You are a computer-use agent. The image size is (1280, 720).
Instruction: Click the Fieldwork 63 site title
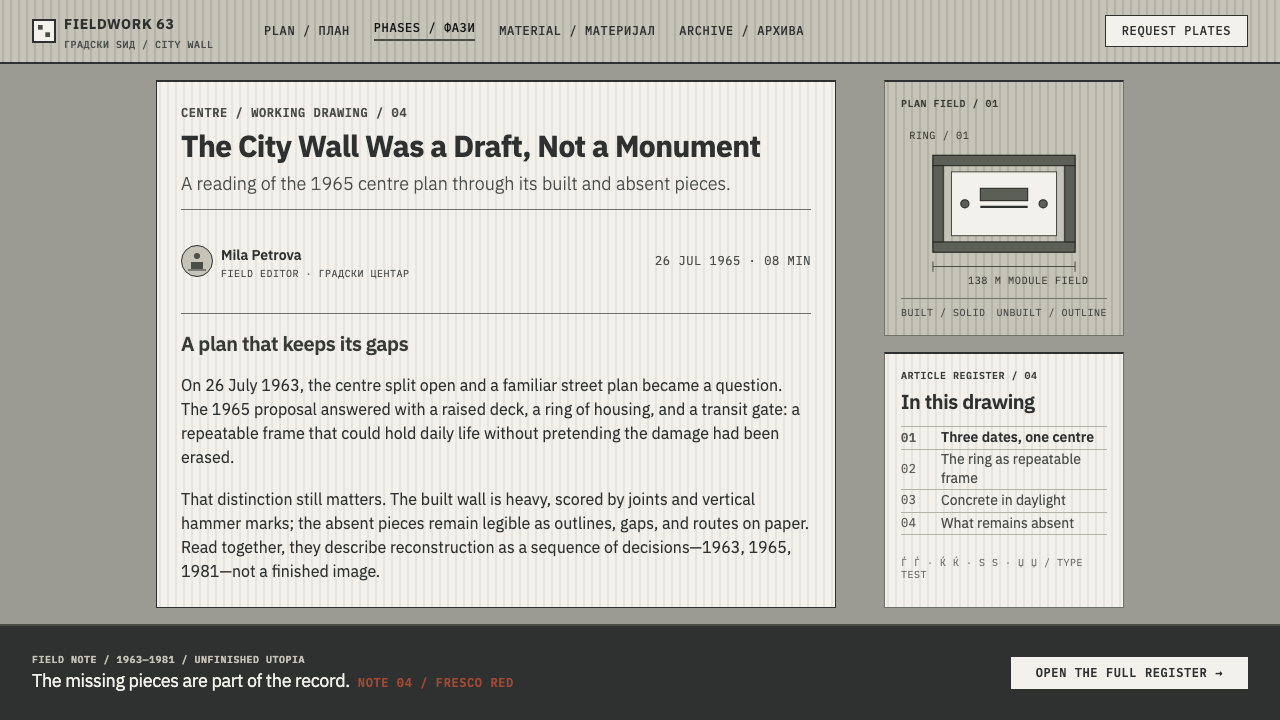tap(119, 24)
